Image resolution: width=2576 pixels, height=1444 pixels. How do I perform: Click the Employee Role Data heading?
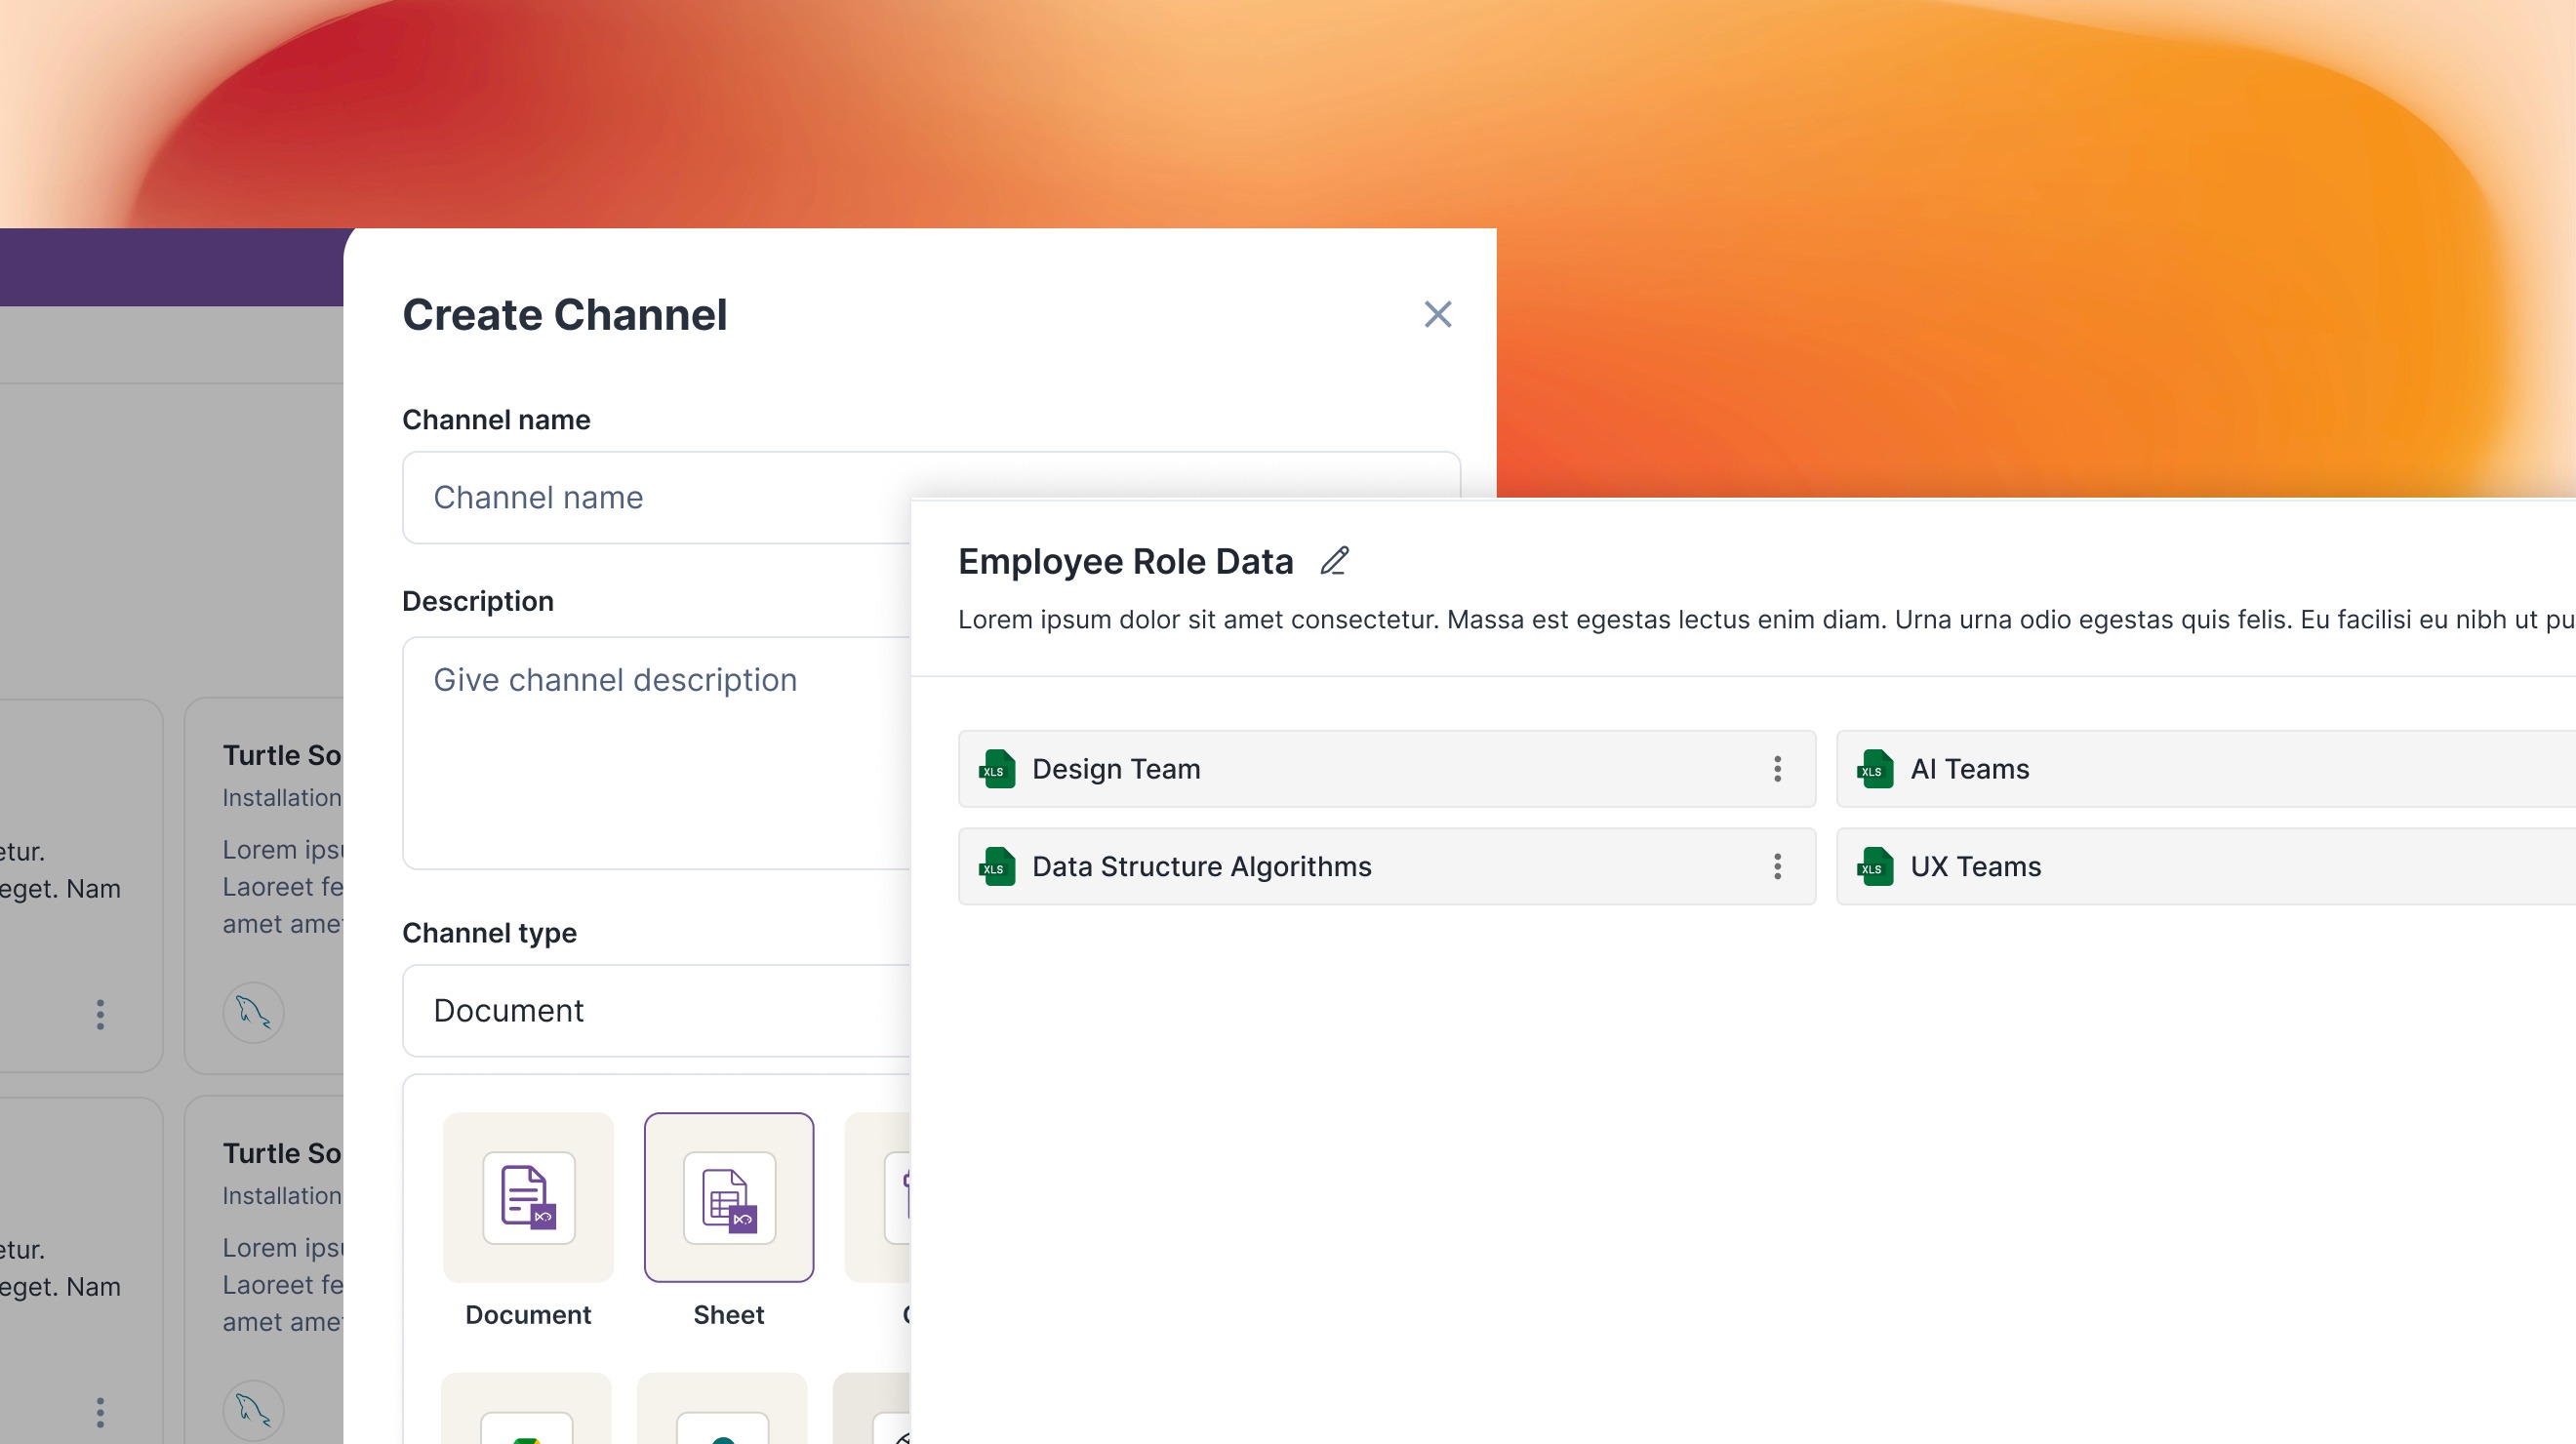pyautogui.click(x=1125, y=561)
